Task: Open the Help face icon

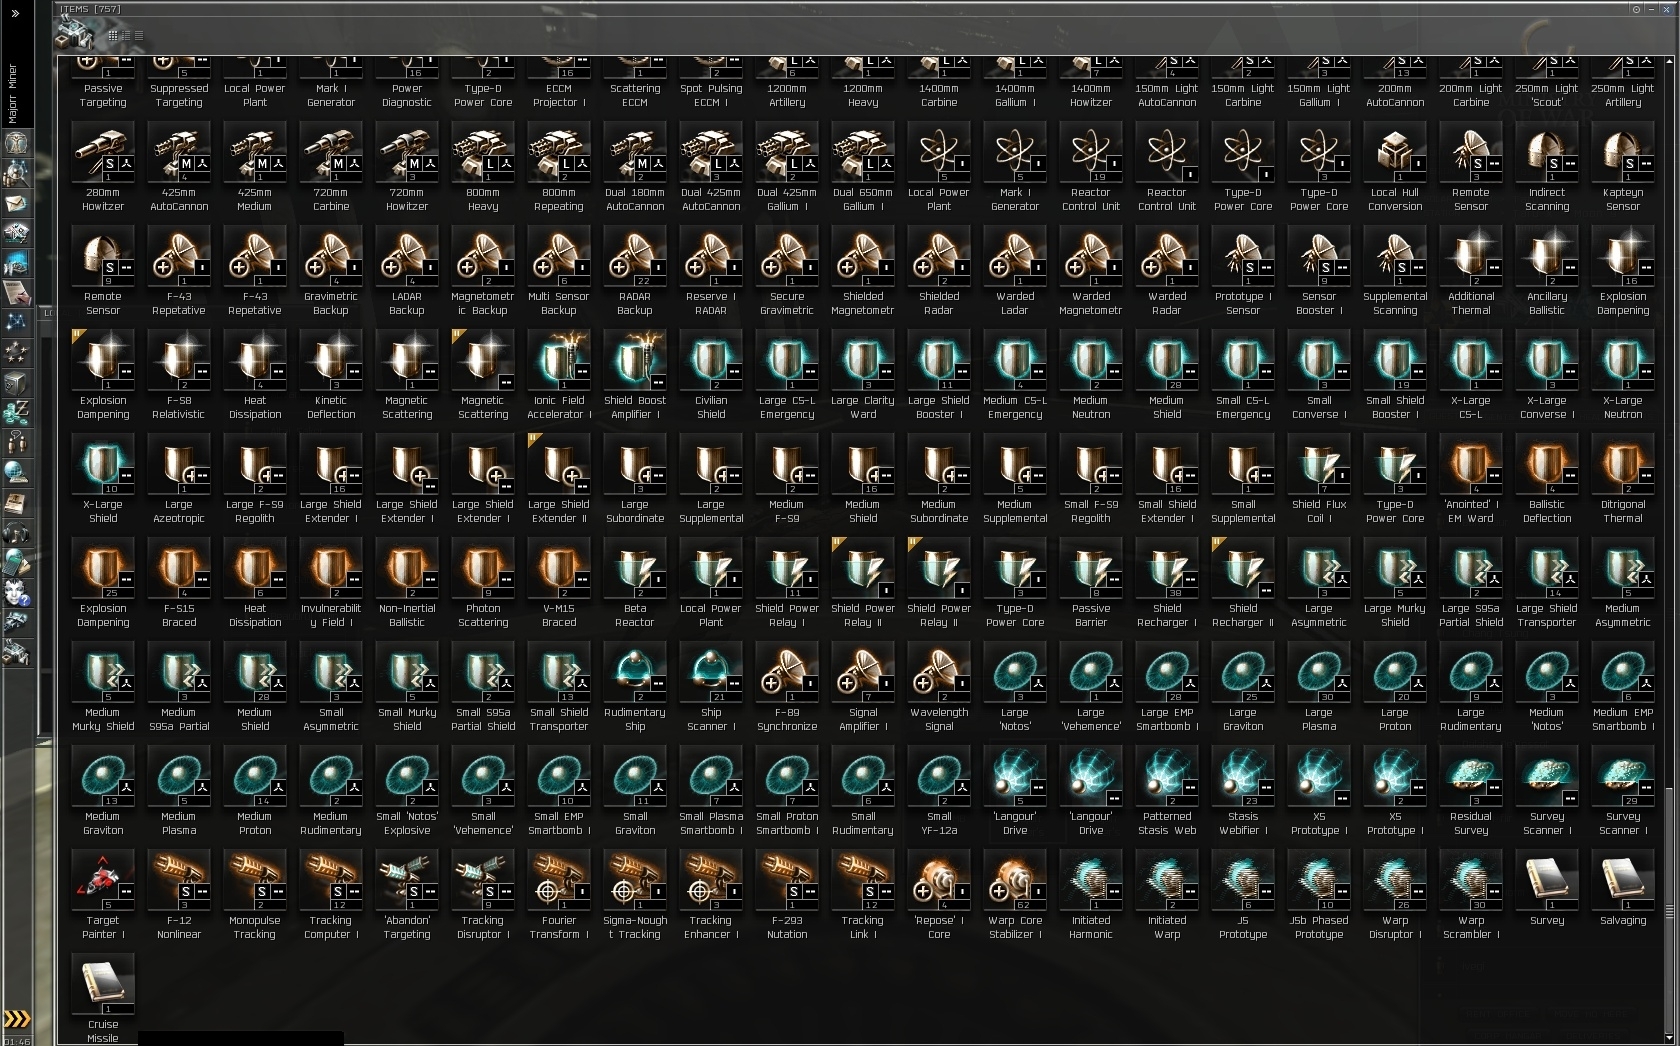Action: coord(17,592)
